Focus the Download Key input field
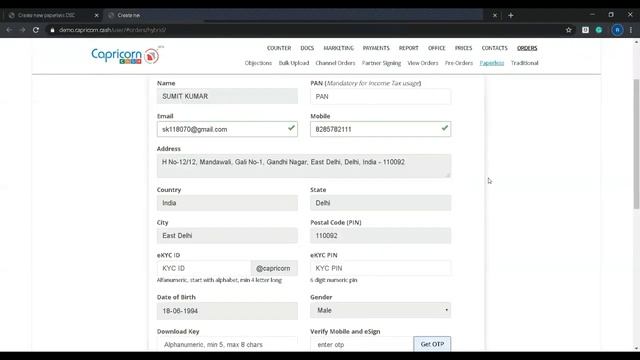Image resolution: width=640 pixels, height=360 pixels. click(x=227, y=344)
